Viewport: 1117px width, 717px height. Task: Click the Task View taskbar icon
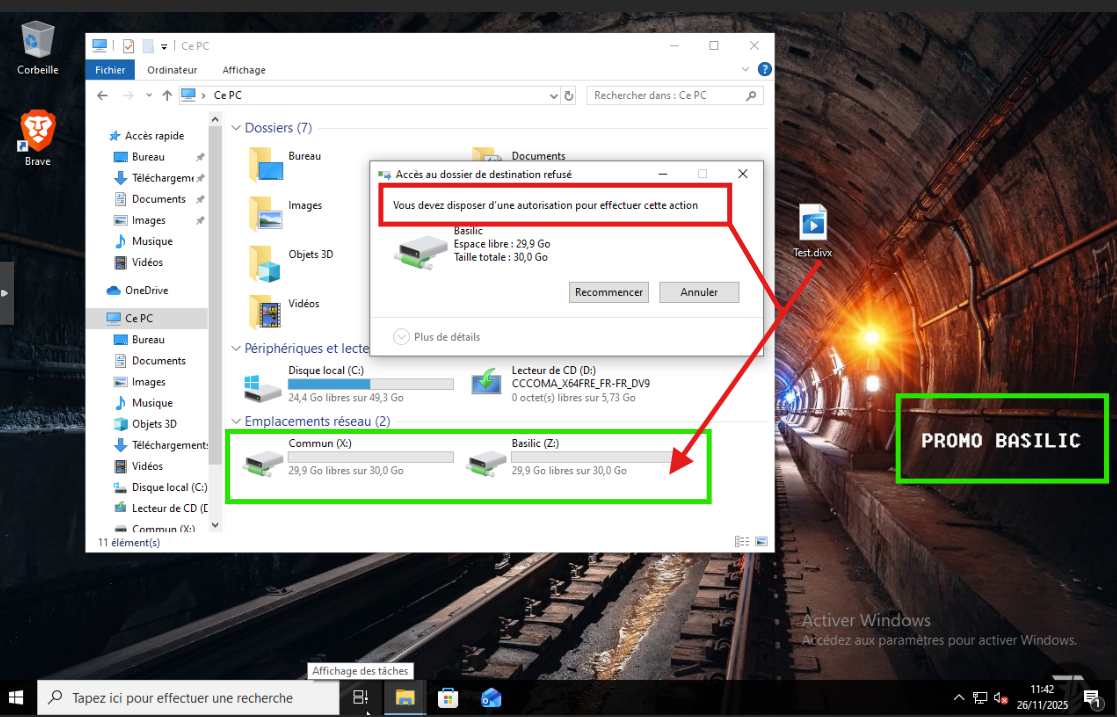tap(361, 698)
